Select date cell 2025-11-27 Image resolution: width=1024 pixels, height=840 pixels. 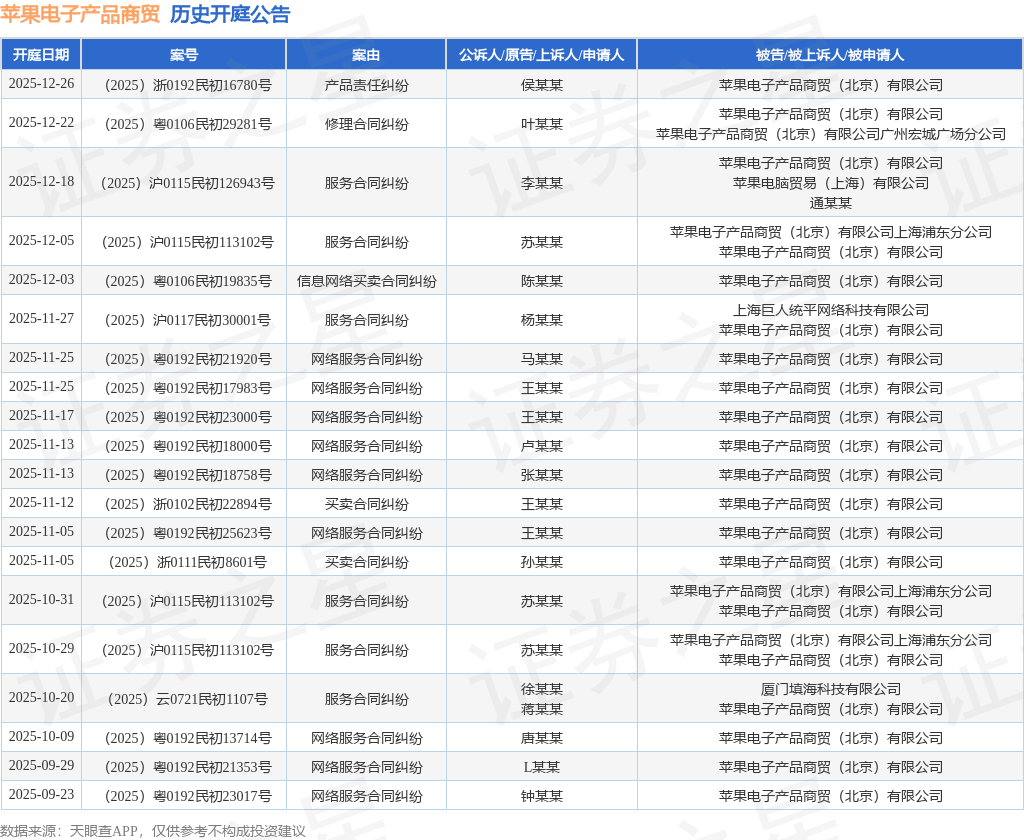click(x=41, y=319)
